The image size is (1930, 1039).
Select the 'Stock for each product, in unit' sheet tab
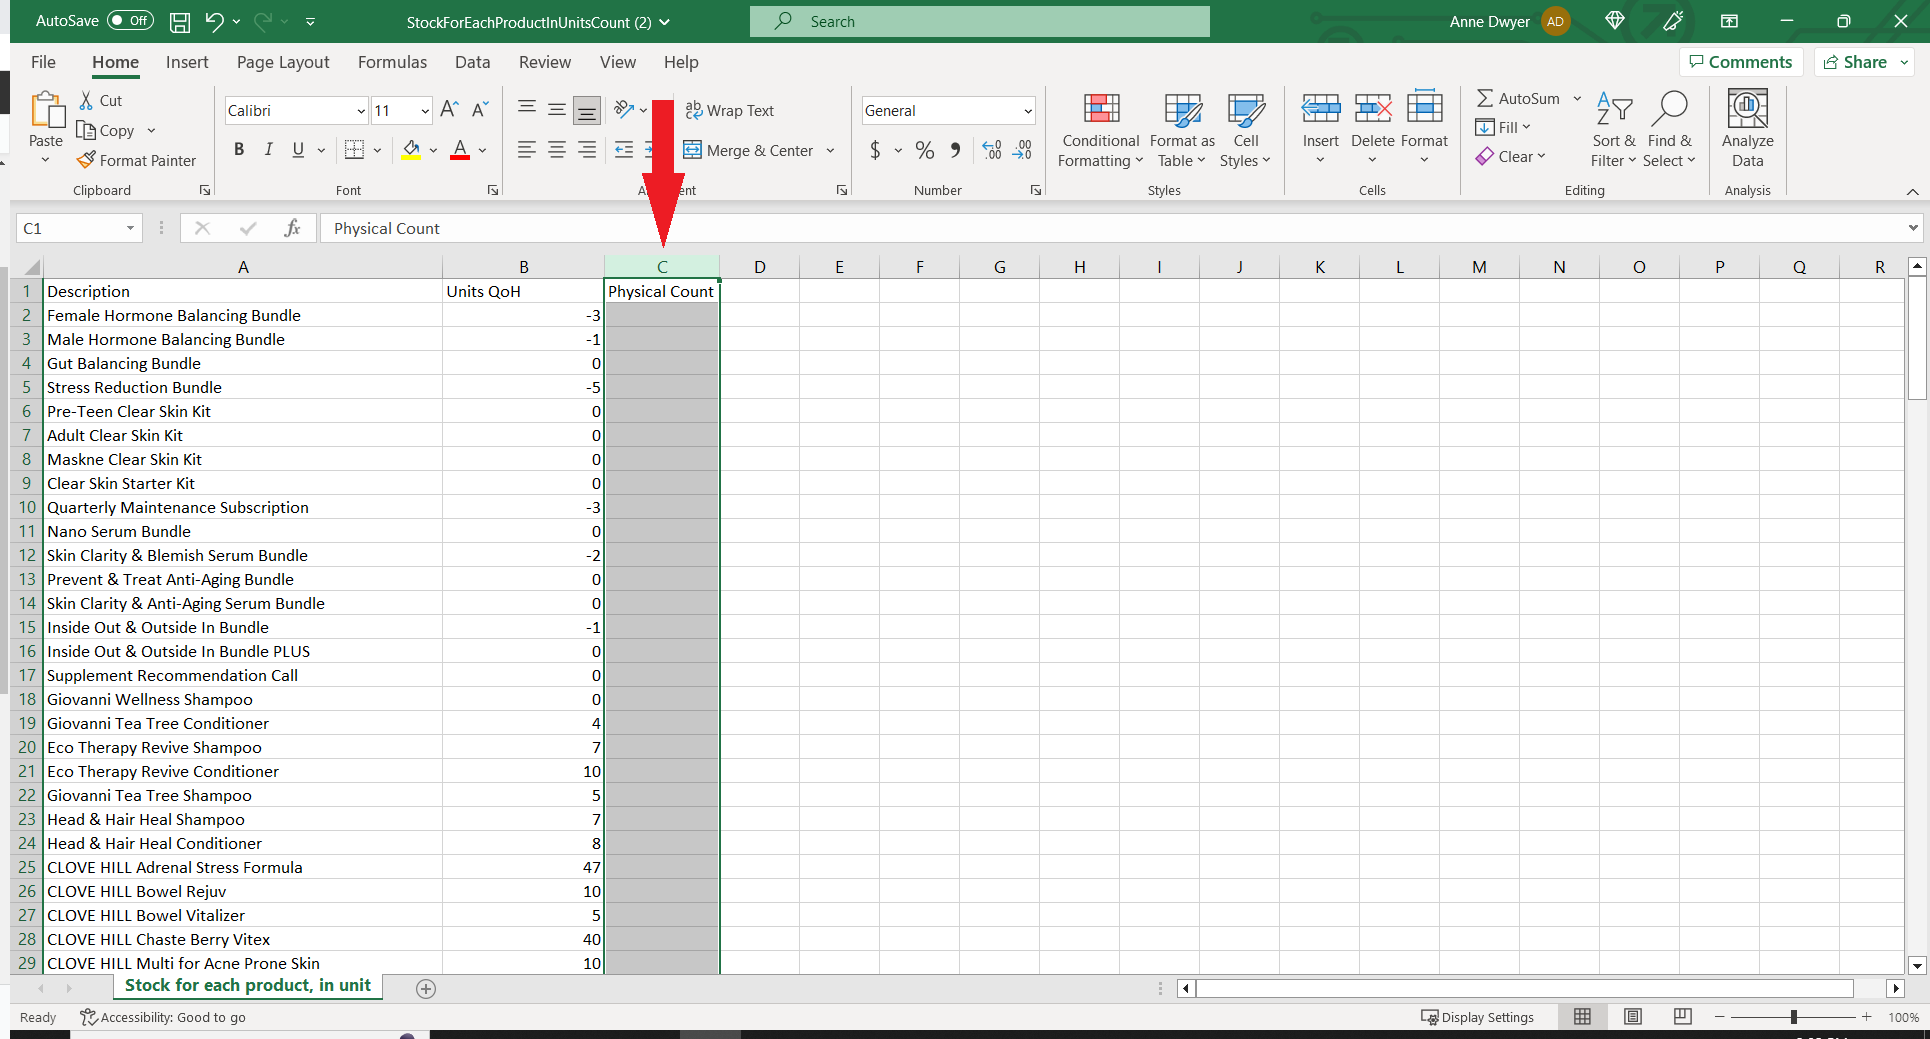[x=248, y=986]
